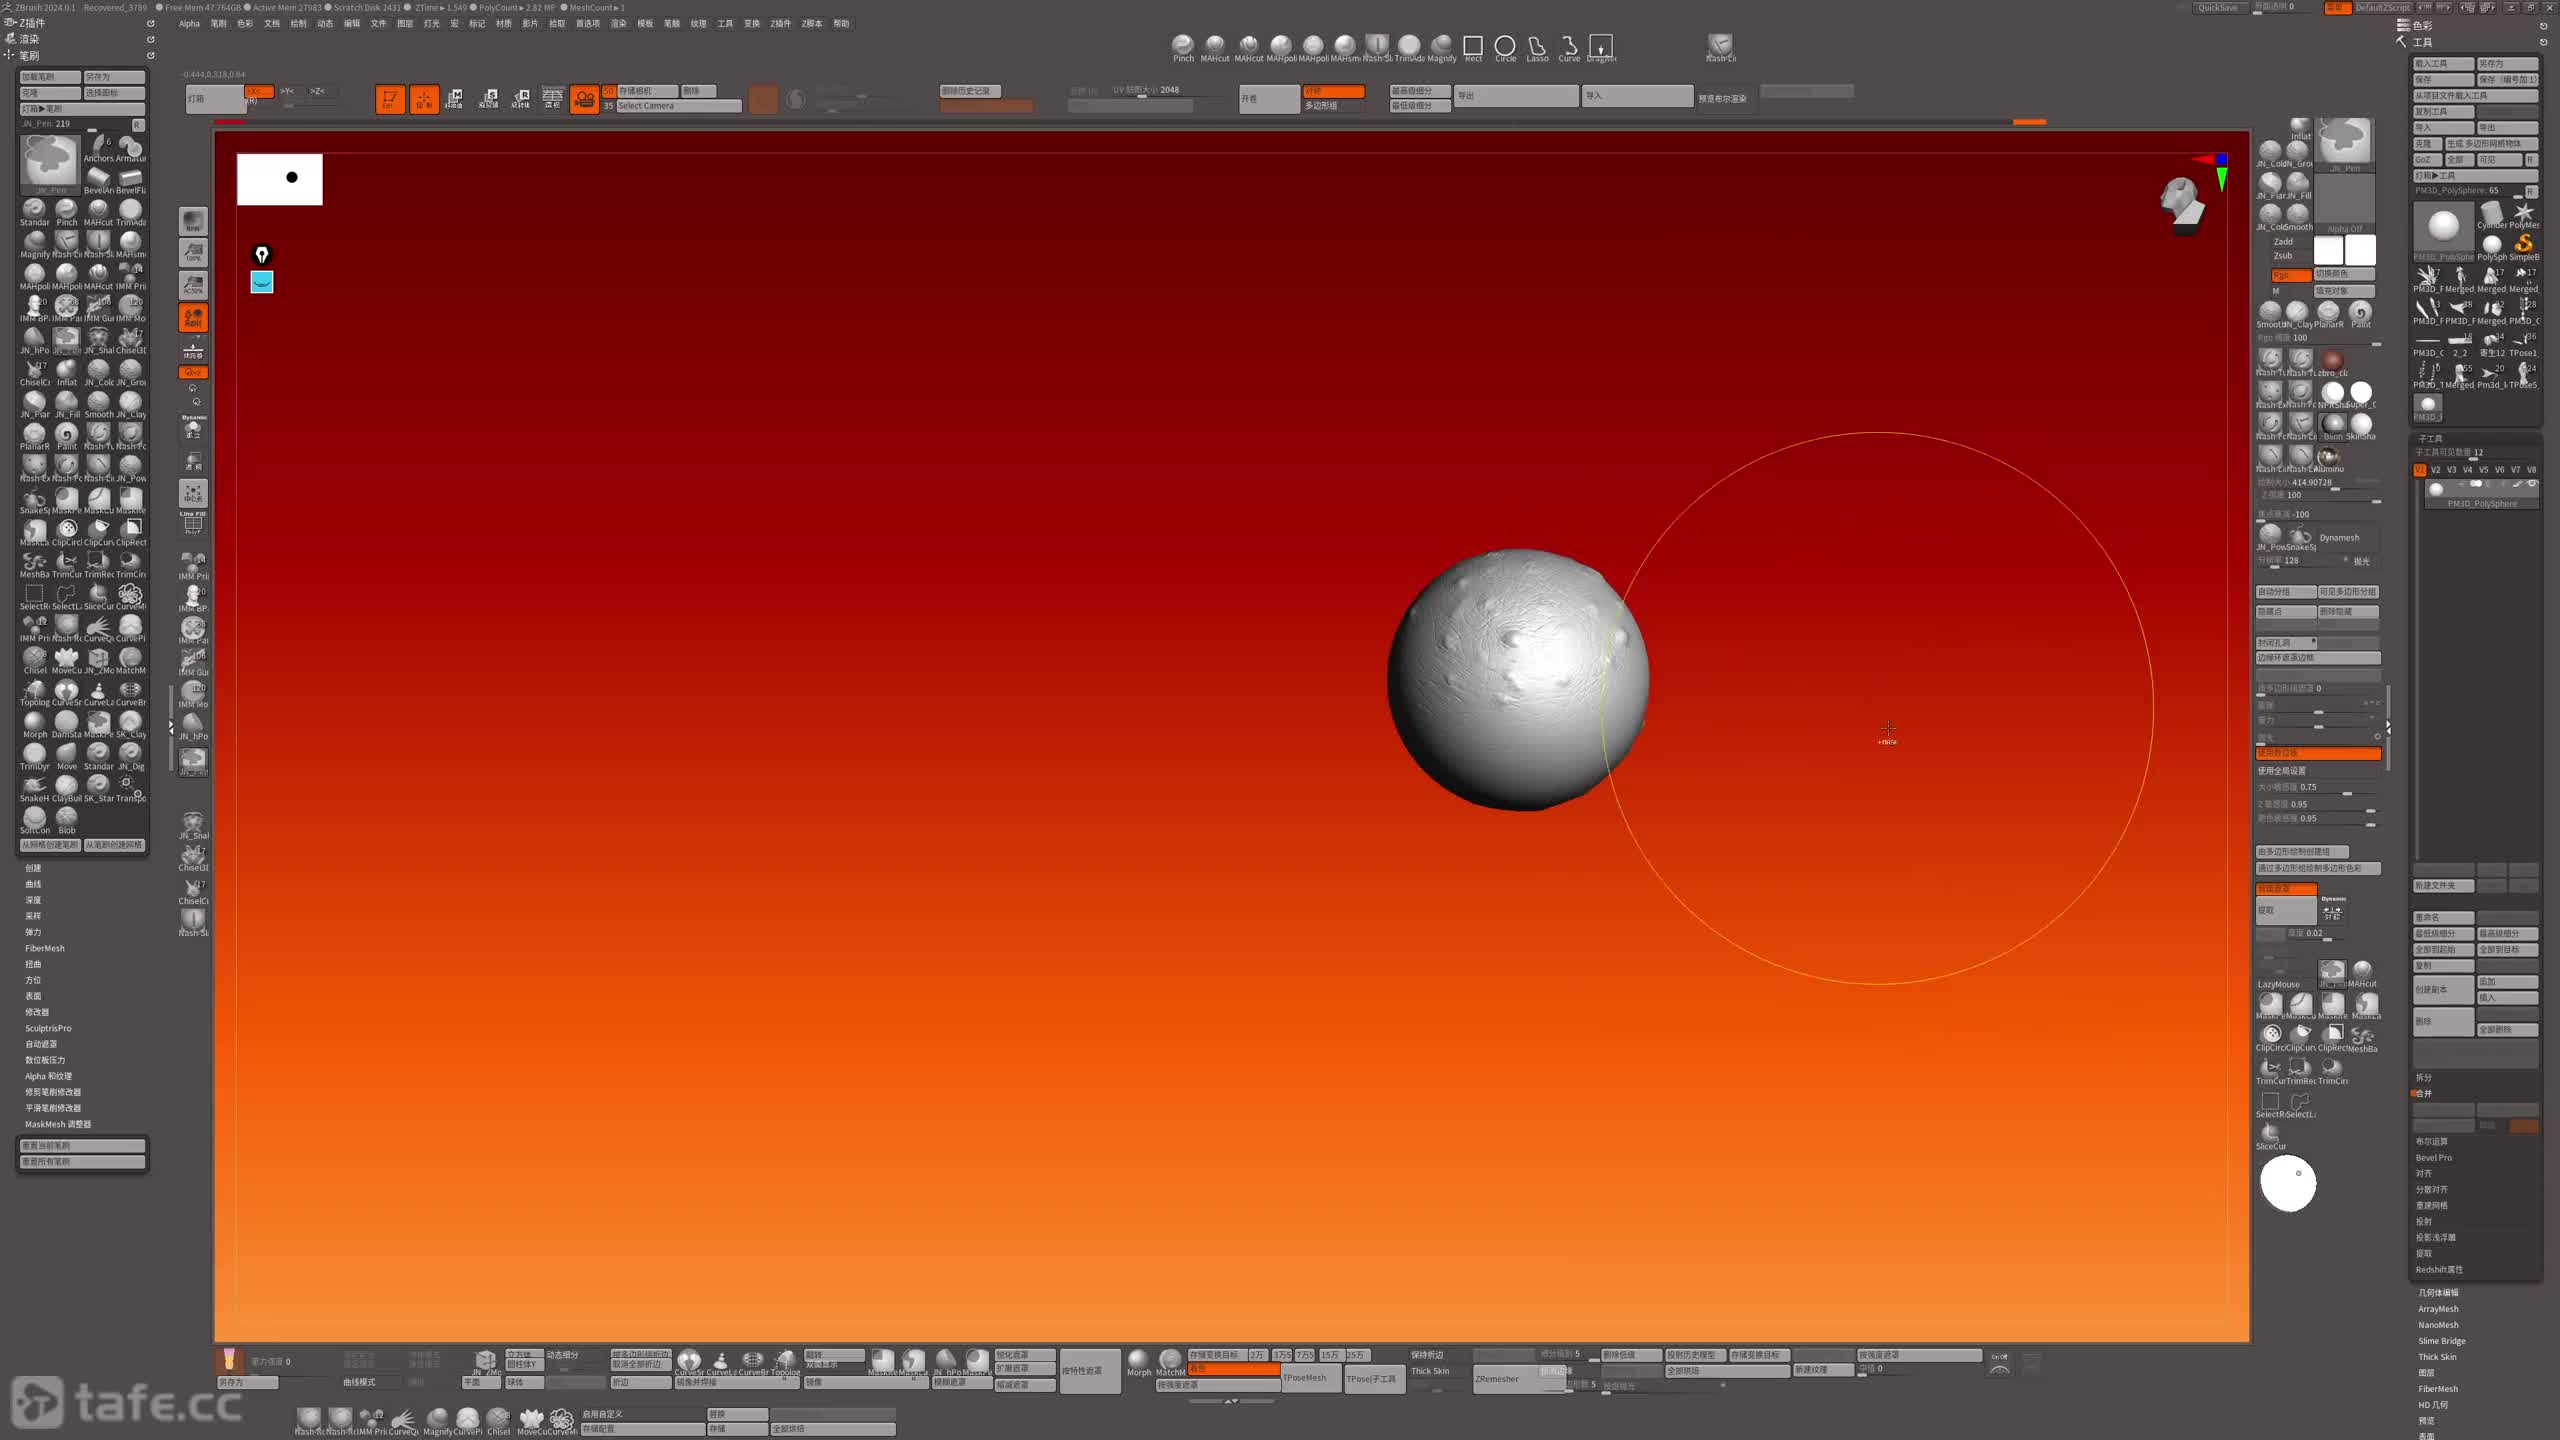Screen dimensions: 2560x1440
Task: Select the ClayBuildup brush
Action: [66, 787]
